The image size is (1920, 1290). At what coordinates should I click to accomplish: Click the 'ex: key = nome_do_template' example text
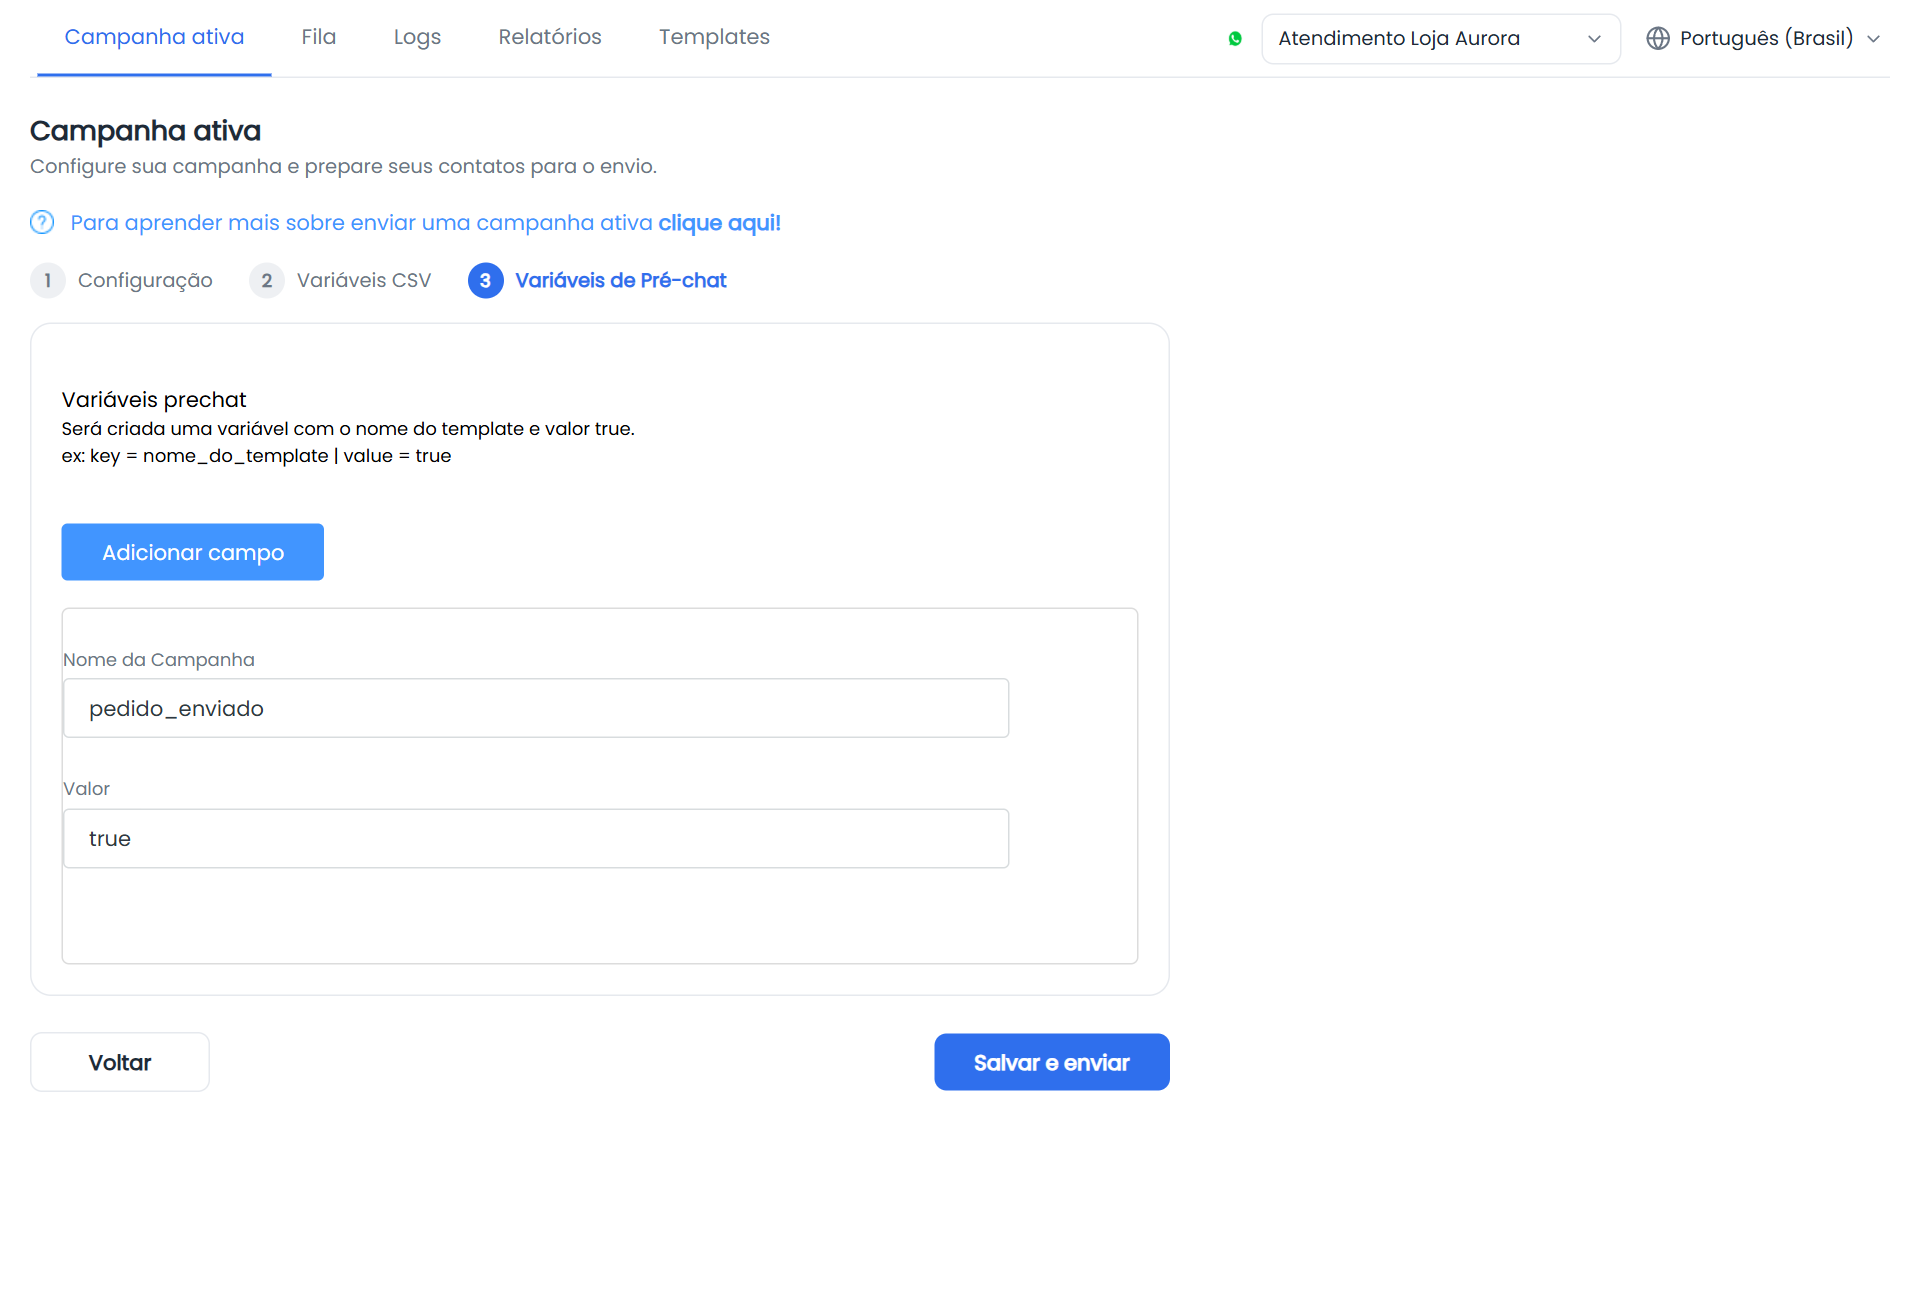pos(256,456)
